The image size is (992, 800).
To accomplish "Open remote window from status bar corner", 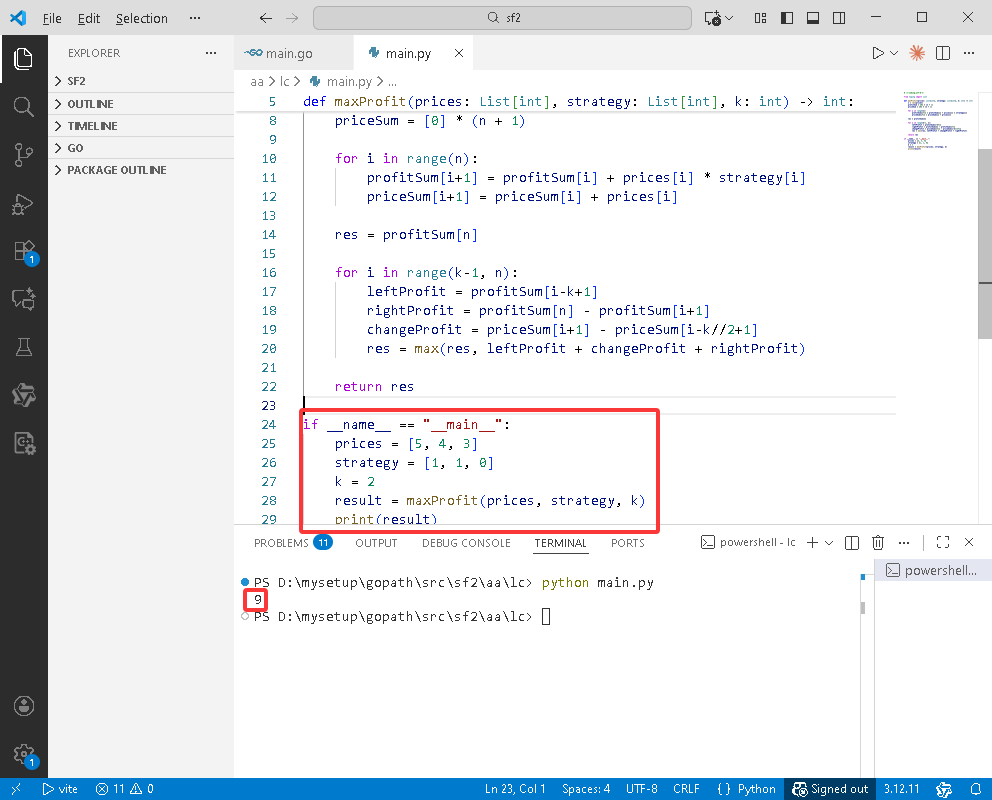I will (16, 789).
